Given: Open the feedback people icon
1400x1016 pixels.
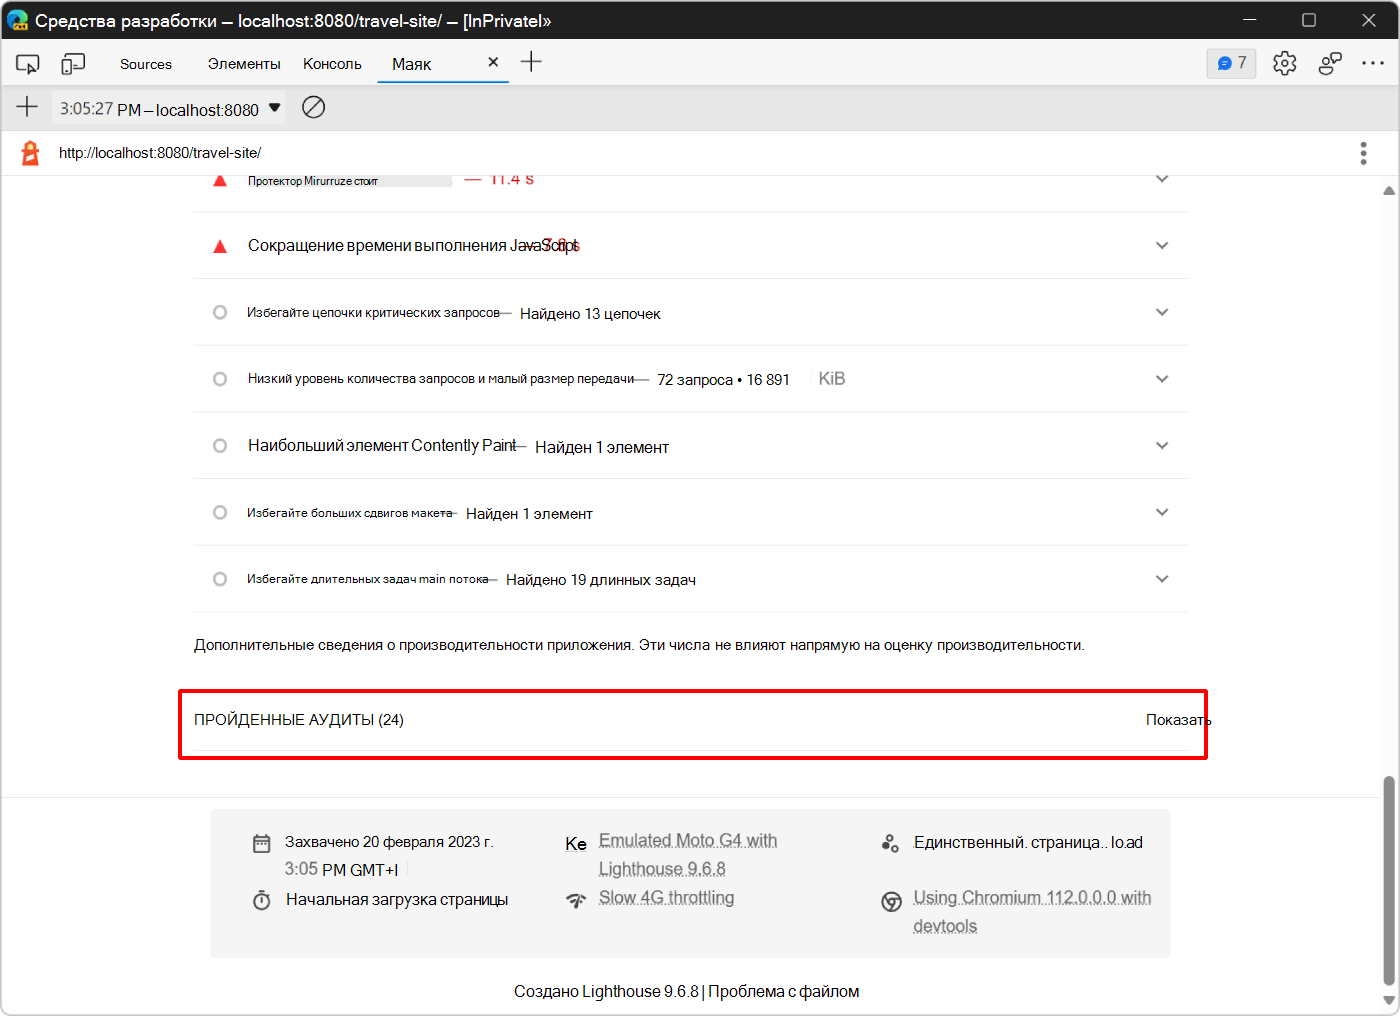Looking at the screenshot, I should [1330, 63].
